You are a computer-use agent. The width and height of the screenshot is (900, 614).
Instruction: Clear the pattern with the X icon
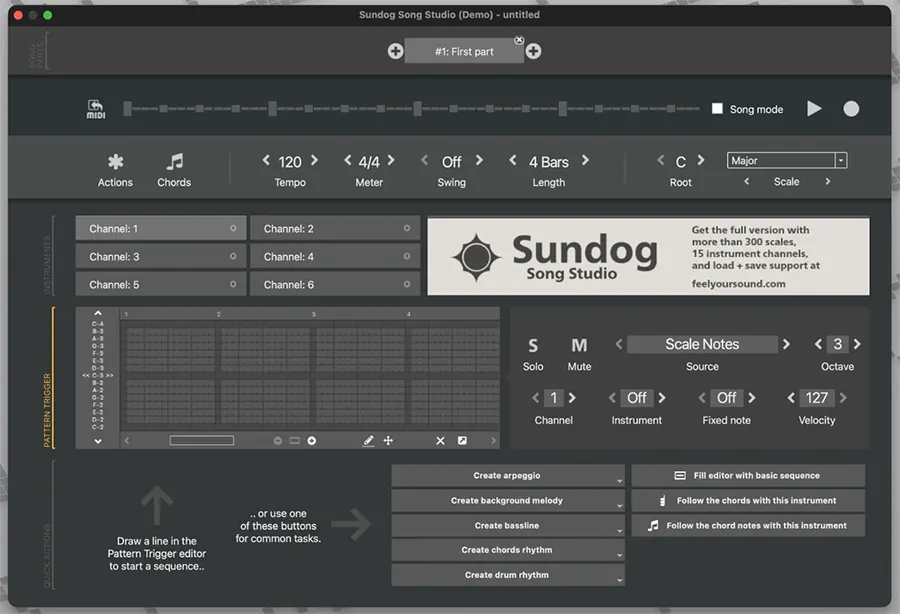(x=440, y=440)
